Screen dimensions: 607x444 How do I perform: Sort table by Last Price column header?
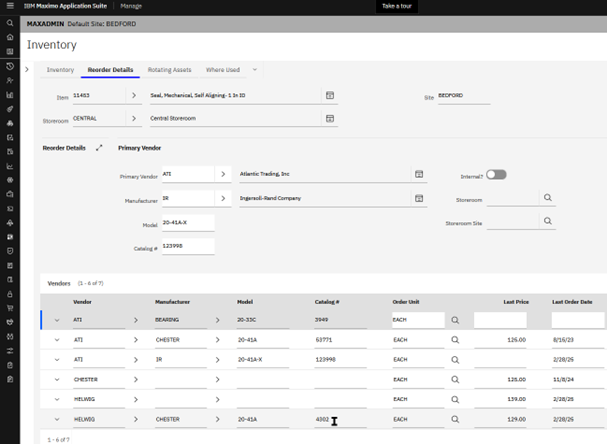click(516, 302)
